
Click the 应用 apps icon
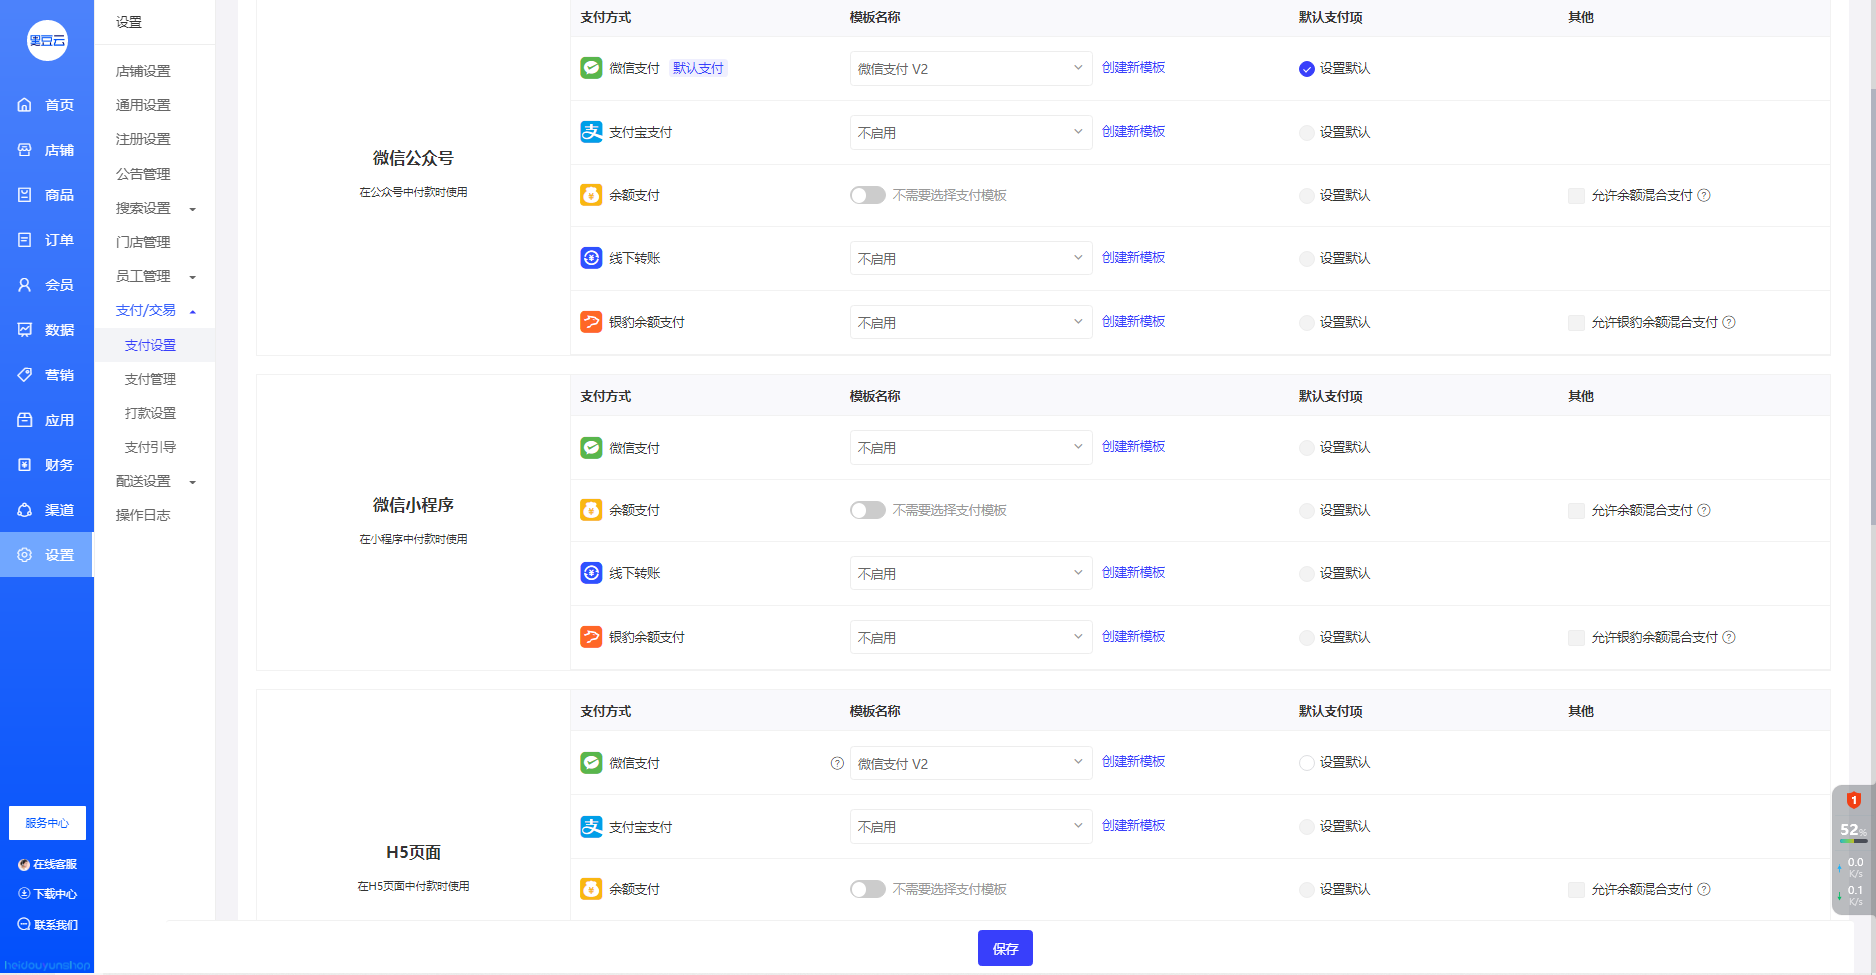click(x=25, y=420)
